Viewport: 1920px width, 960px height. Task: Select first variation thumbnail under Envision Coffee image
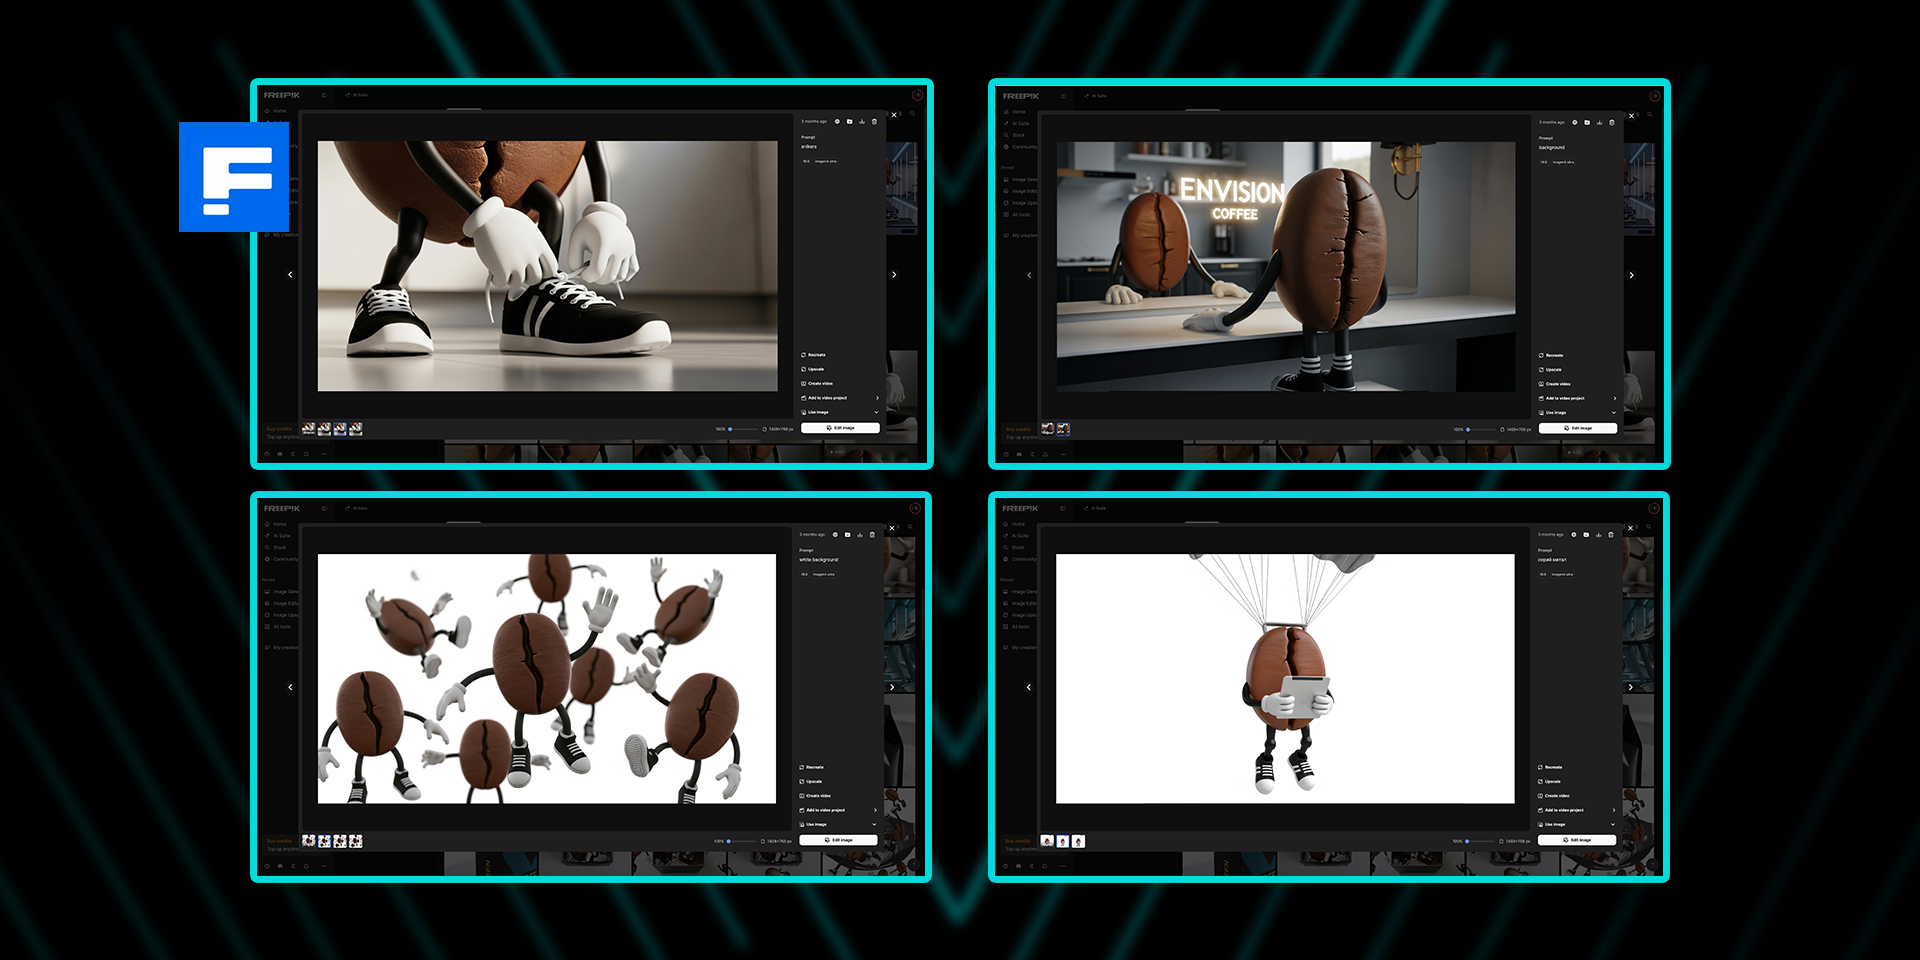(1047, 429)
